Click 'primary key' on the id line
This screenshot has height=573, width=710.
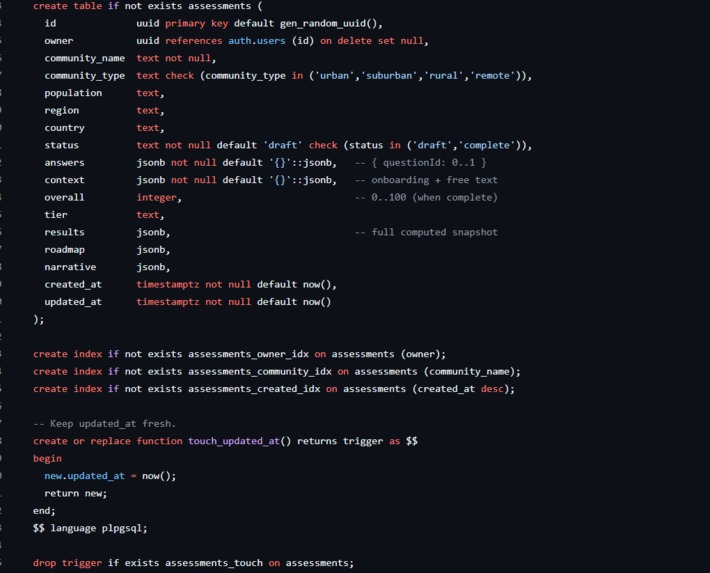pos(197,24)
